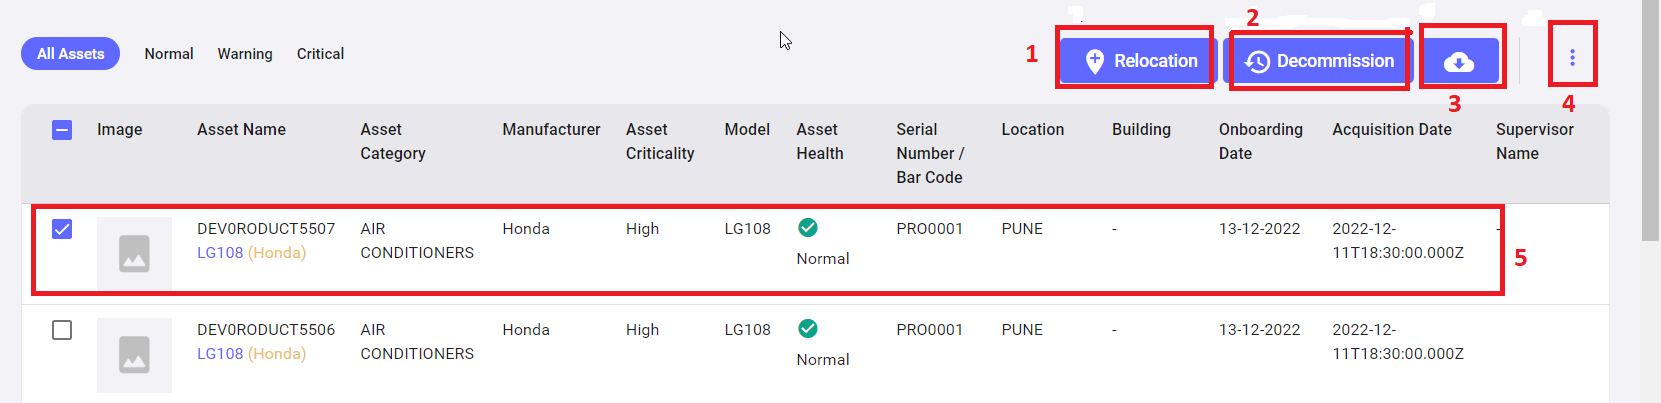Click the Asset Name column header
Image resolution: width=1661 pixels, height=403 pixels.
pos(241,130)
